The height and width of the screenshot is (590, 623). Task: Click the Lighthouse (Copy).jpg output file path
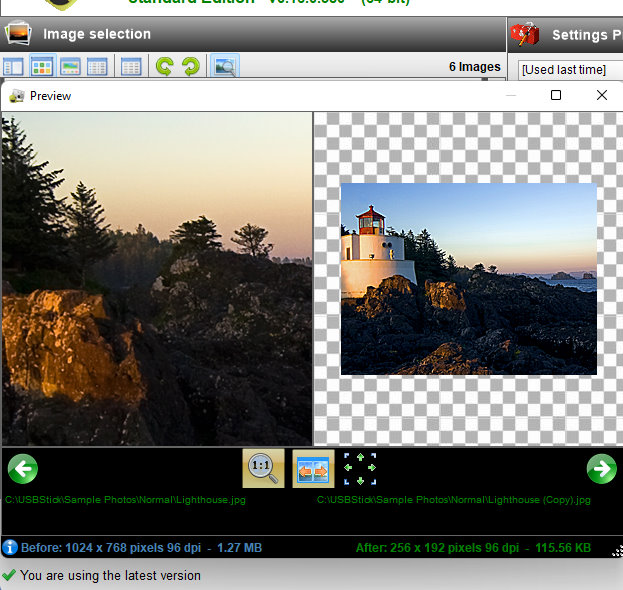[x=453, y=499]
